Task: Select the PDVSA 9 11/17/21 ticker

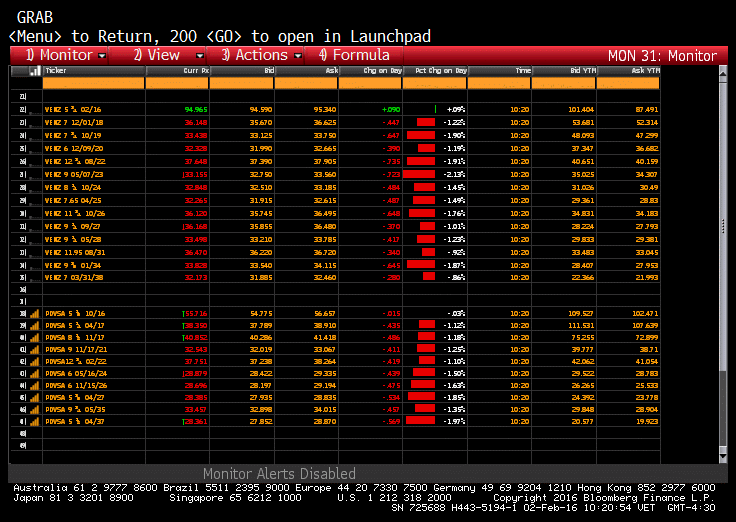Action: coord(76,350)
